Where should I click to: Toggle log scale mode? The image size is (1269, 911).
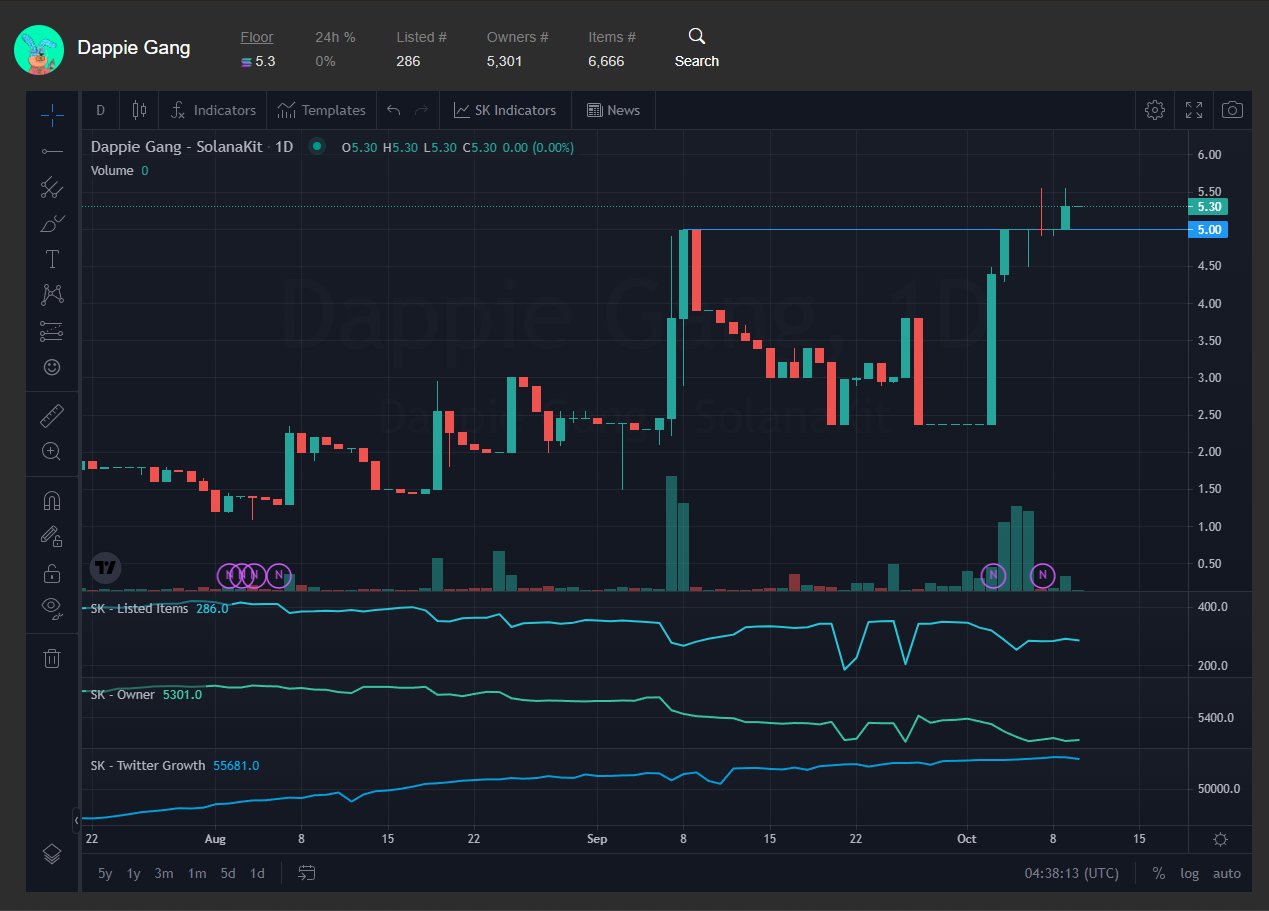pyautogui.click(x=1189, y=873)
